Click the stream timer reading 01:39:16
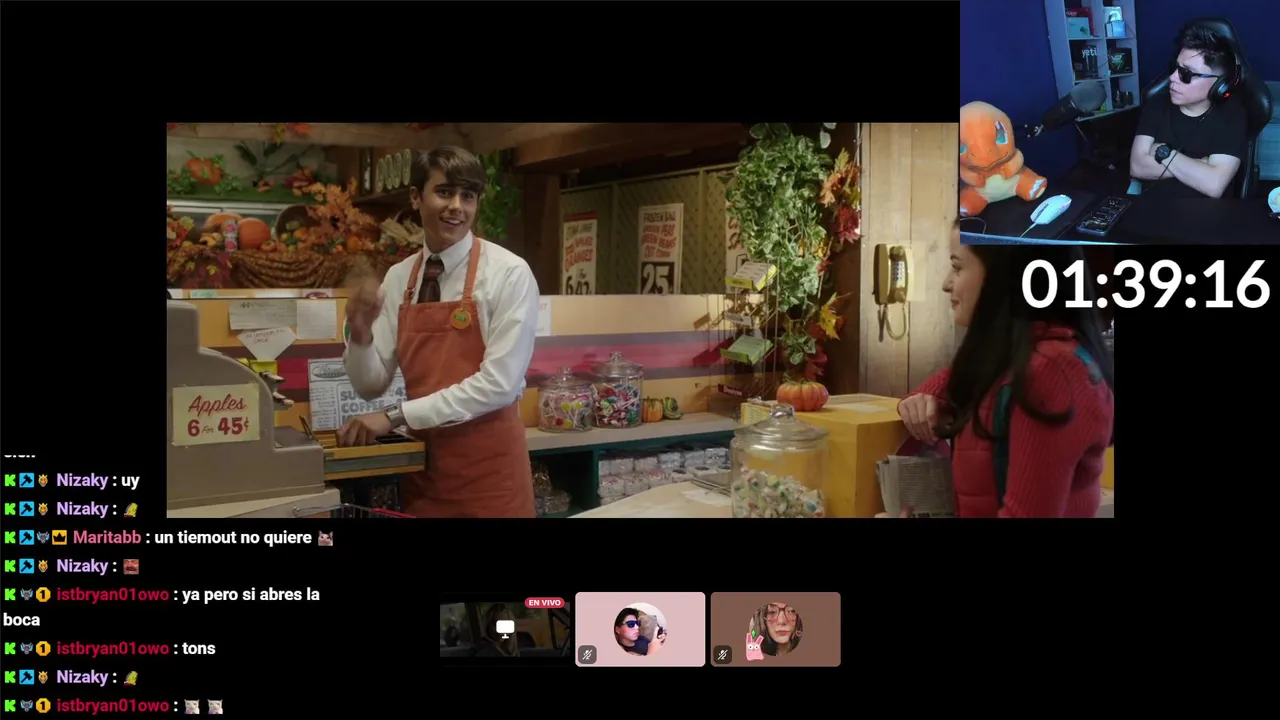Image resolution: width=1280 pixels, height=720 pixels. (1145, 285)
